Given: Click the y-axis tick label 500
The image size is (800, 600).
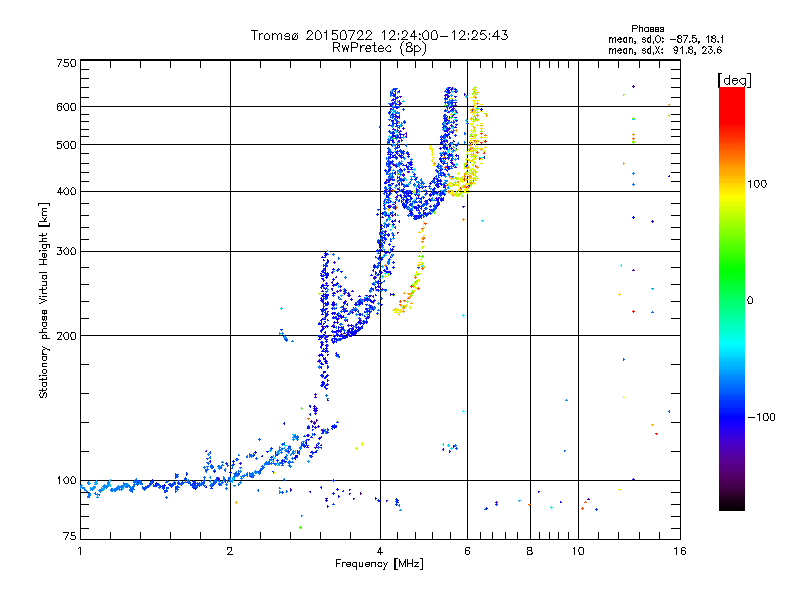Looking at the screenshot, I should tap(66, 145).
